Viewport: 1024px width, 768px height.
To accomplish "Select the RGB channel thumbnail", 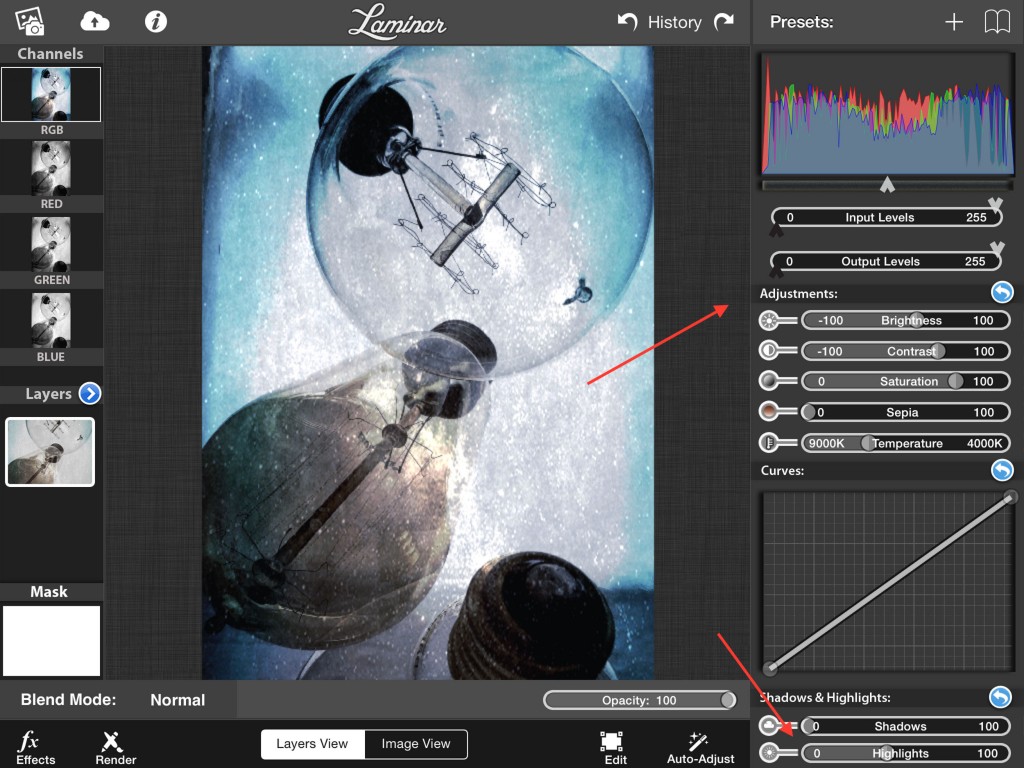I will (x=51, y=94).
